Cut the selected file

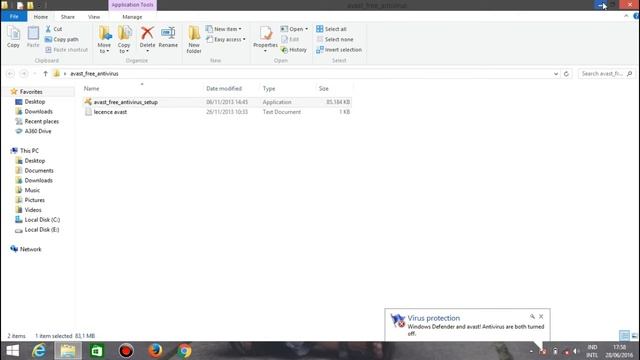pyautogui.click(x=53, y=29)
